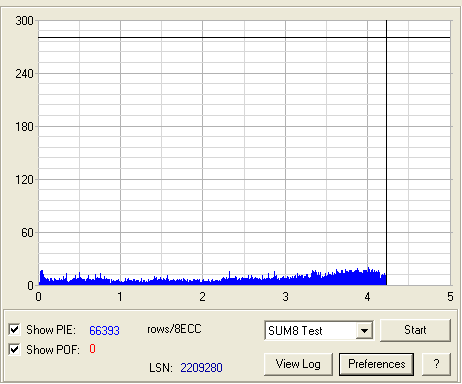Toggle the Show PIE checkbox
The height and width of the screenshot is (384, 462).
pyautogui.click(x=15, y=330)
